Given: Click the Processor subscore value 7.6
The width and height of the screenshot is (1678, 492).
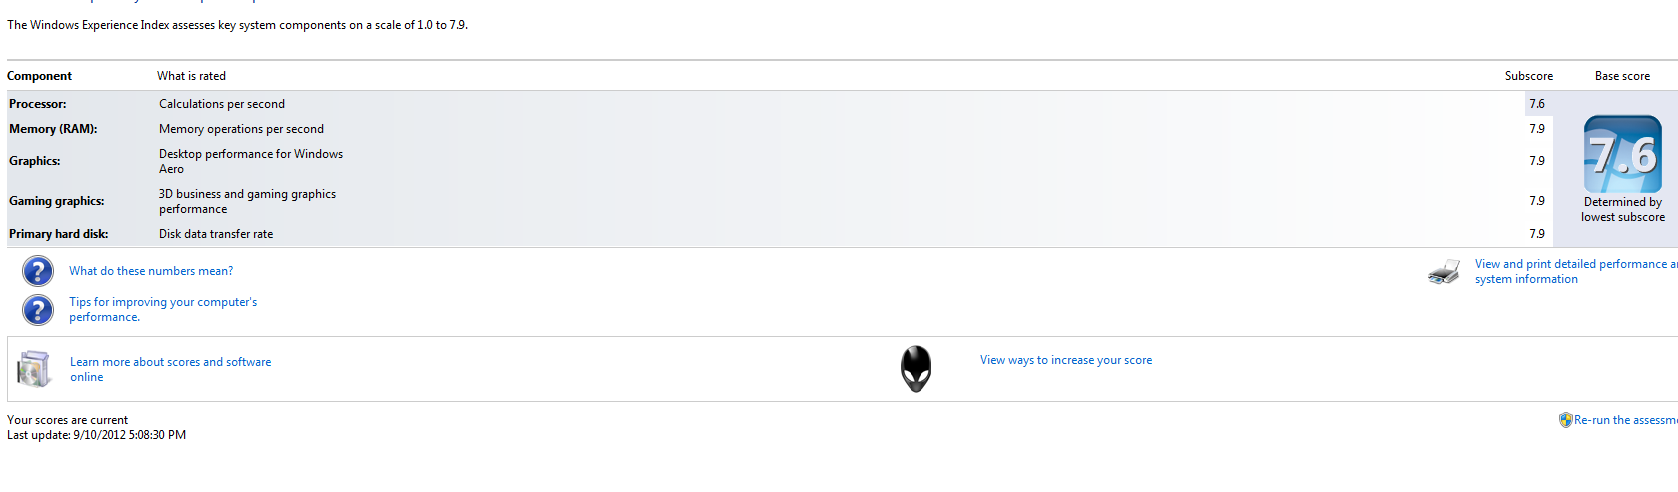Looking at the screenshot, I should [1537, 104].
